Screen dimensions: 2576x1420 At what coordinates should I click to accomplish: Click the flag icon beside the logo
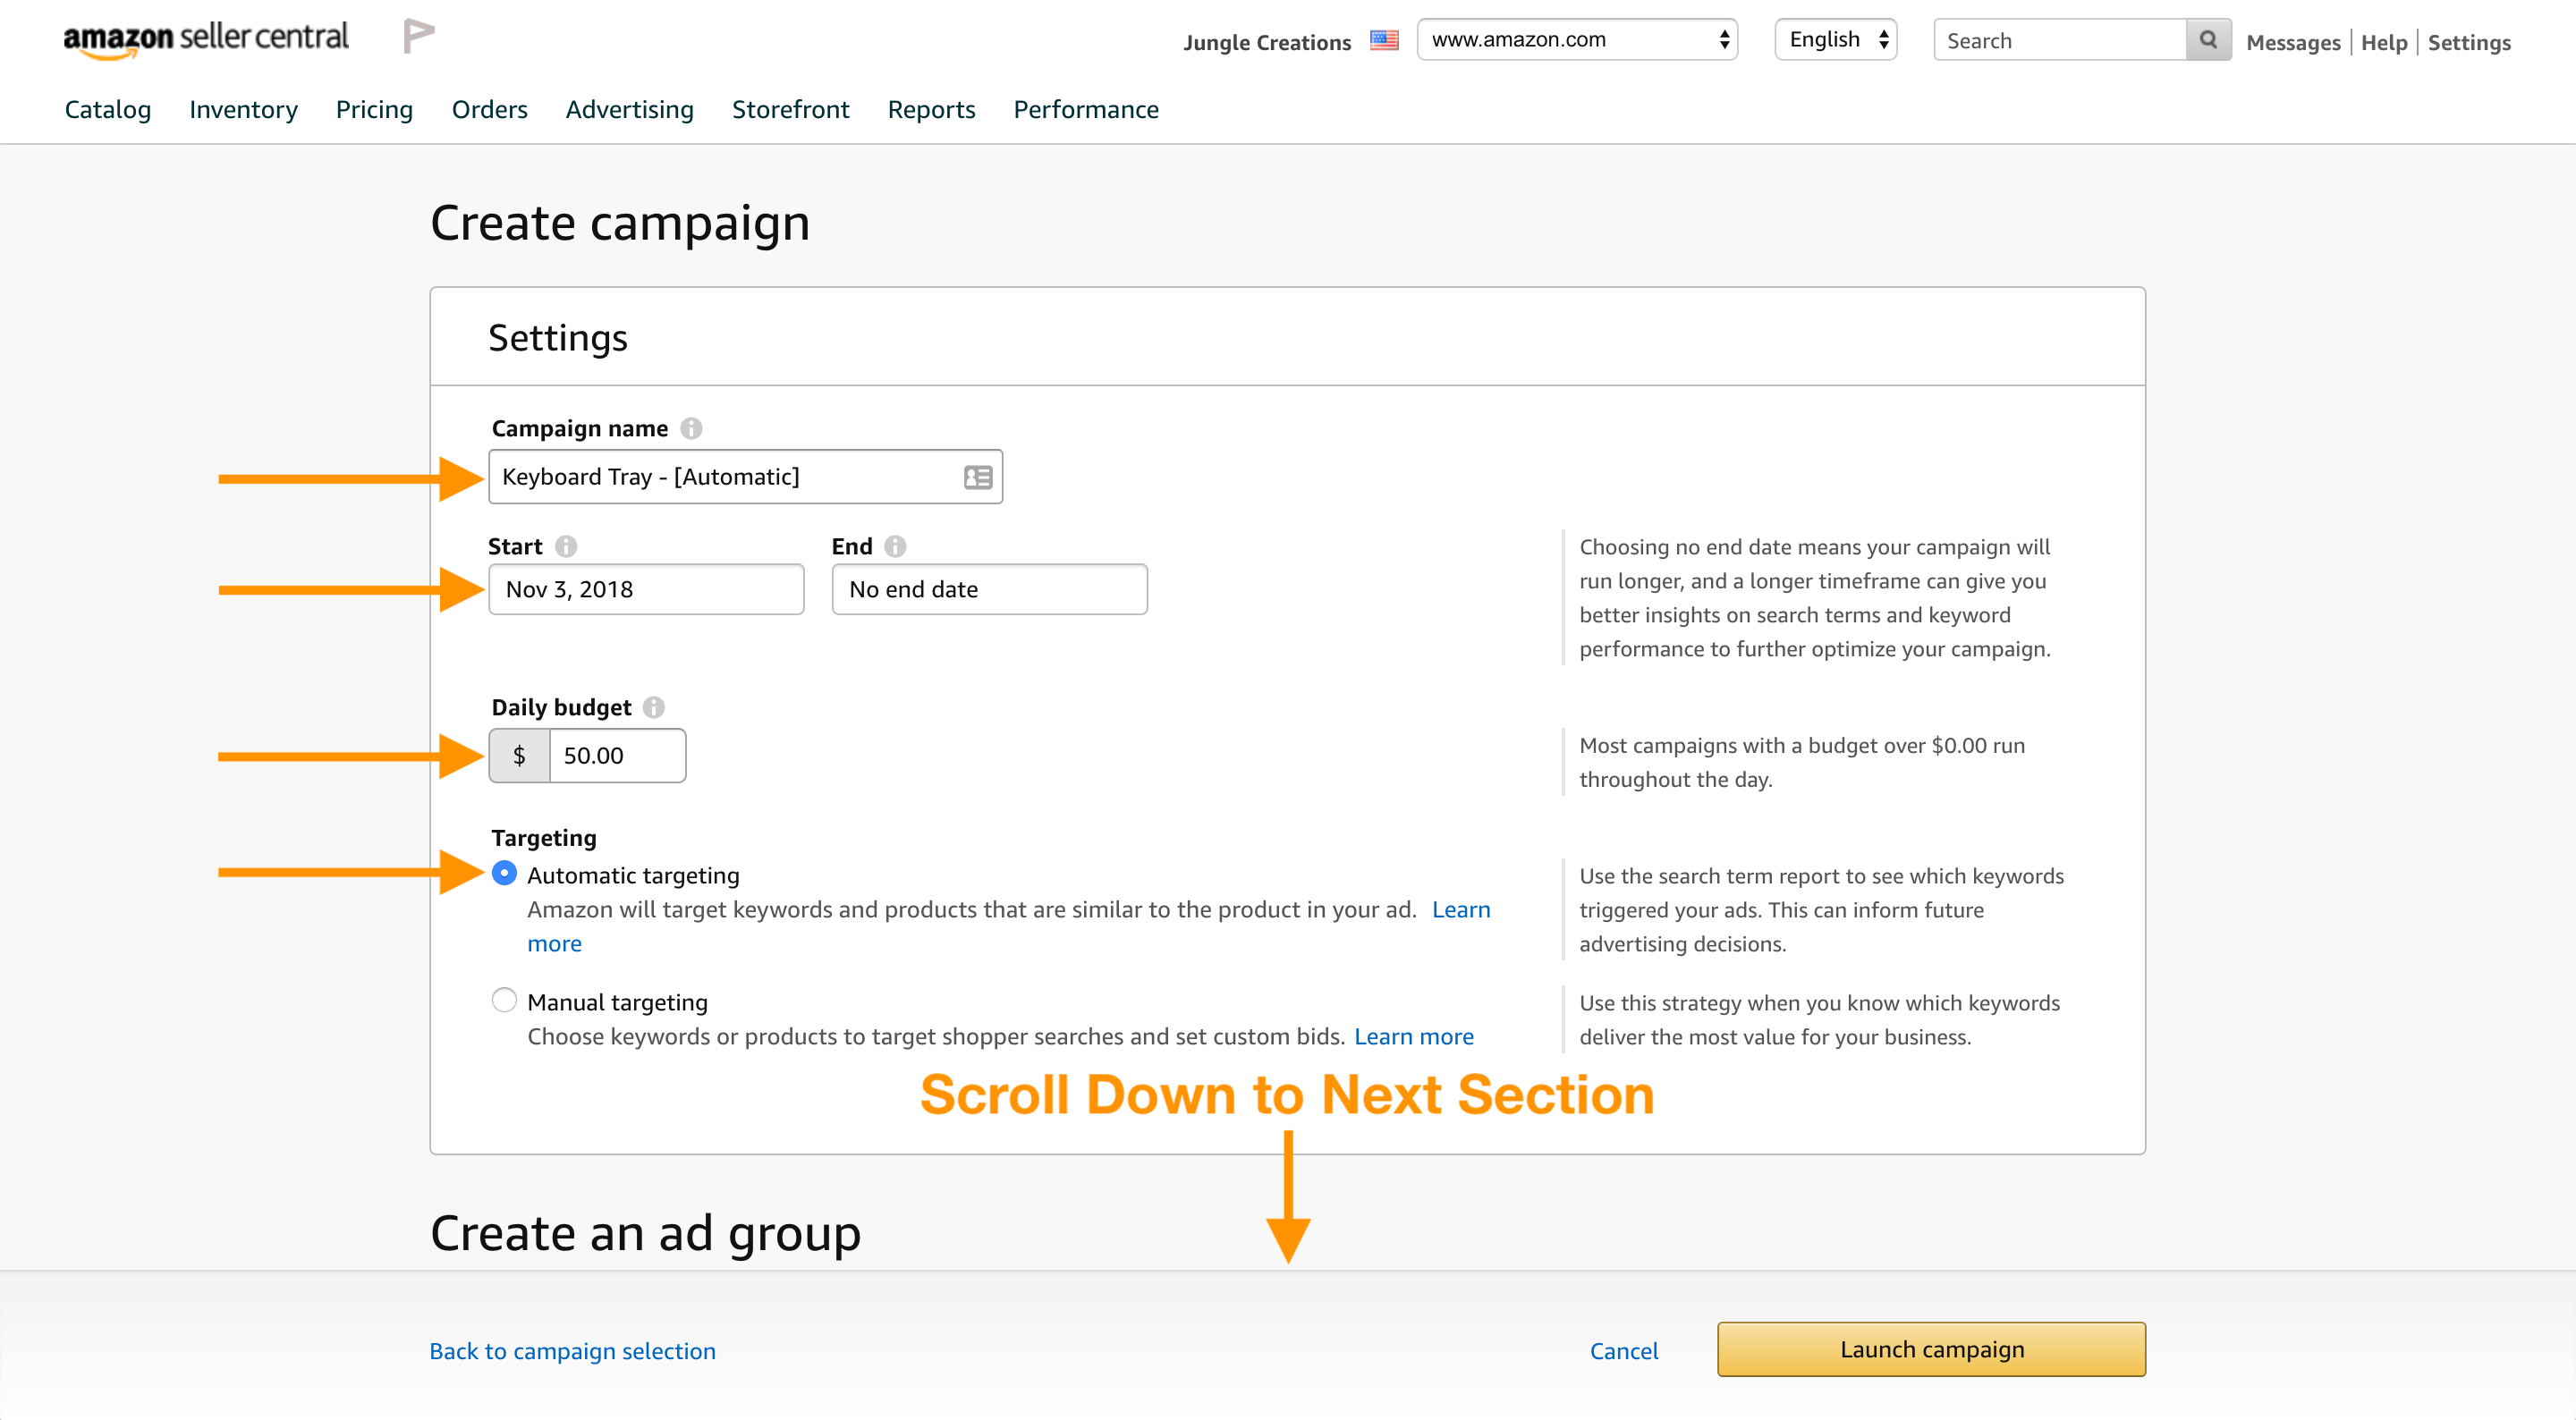[x=418, y=37]
